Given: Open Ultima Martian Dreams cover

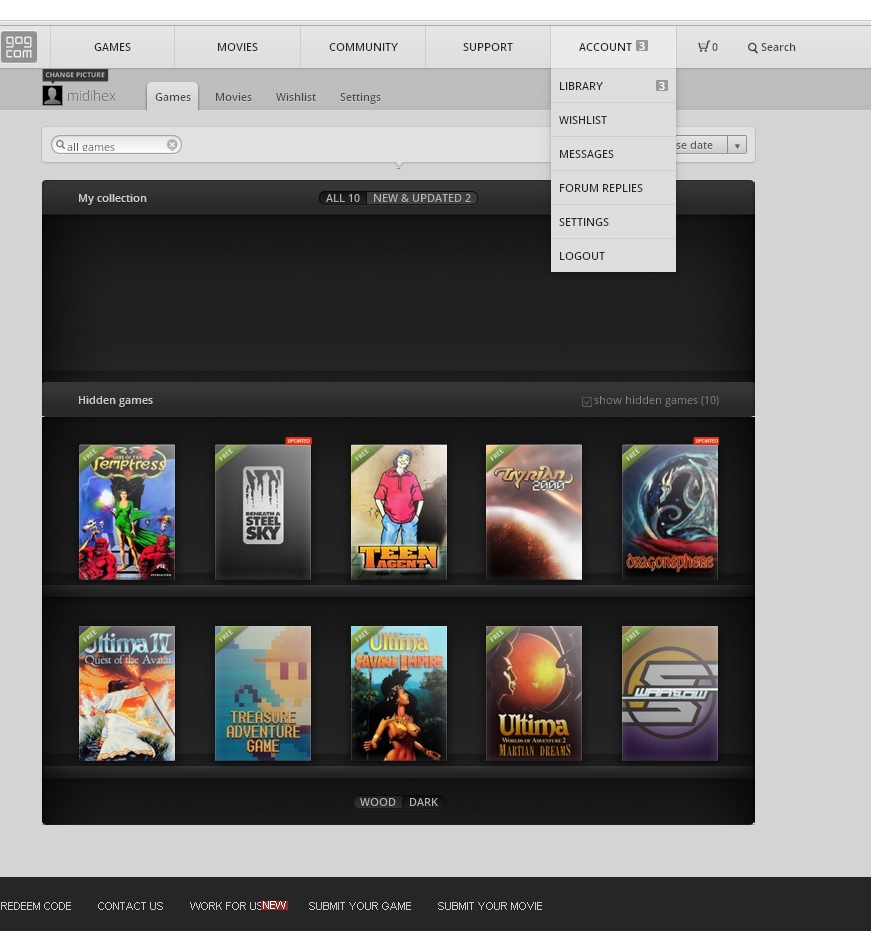Looking at the screenshot, I should [x=534, y=694].
